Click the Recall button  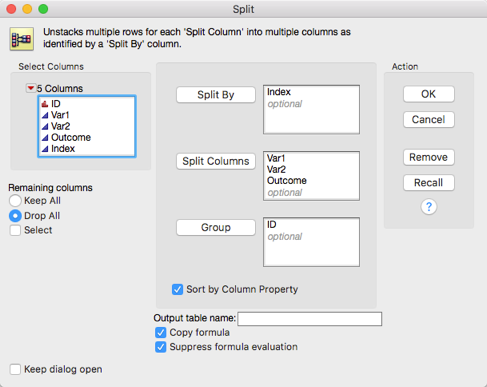(x=429, y=183)
